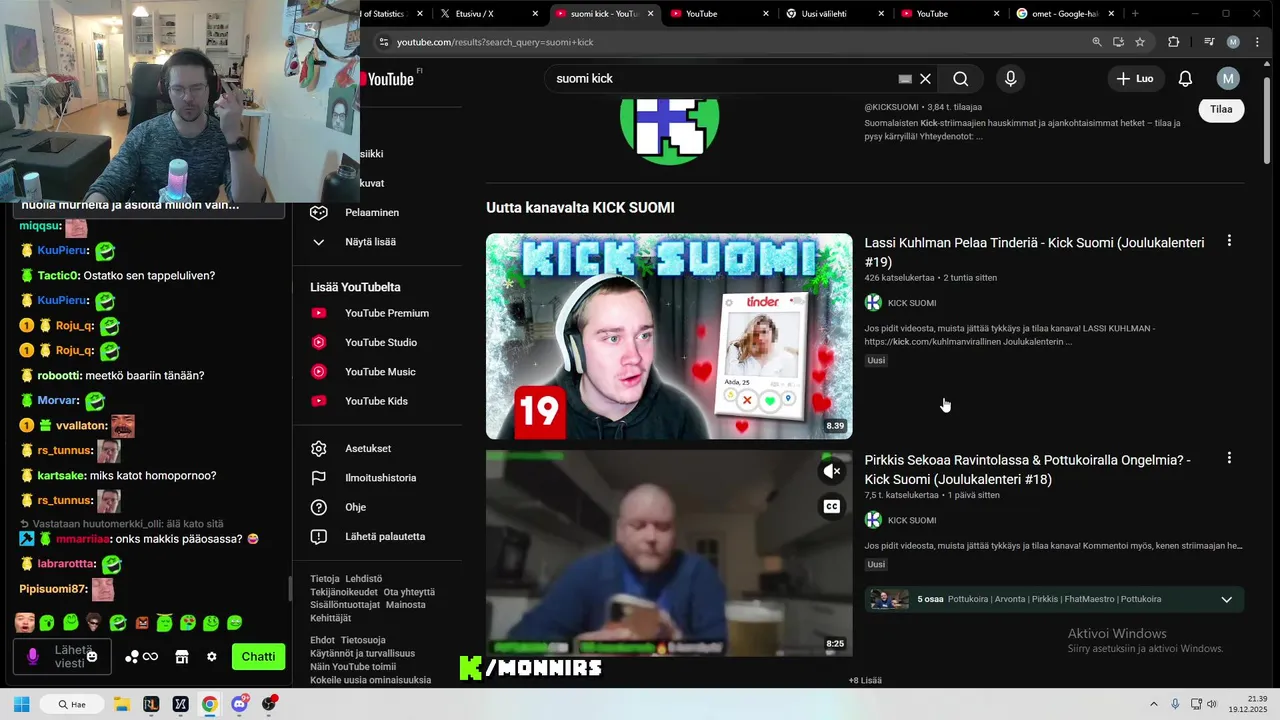The width and height of the screenshot is (1280, 720).
Task: Open options menu for Pirkkis Sekoaa video
Action: tap(1229, 458)
